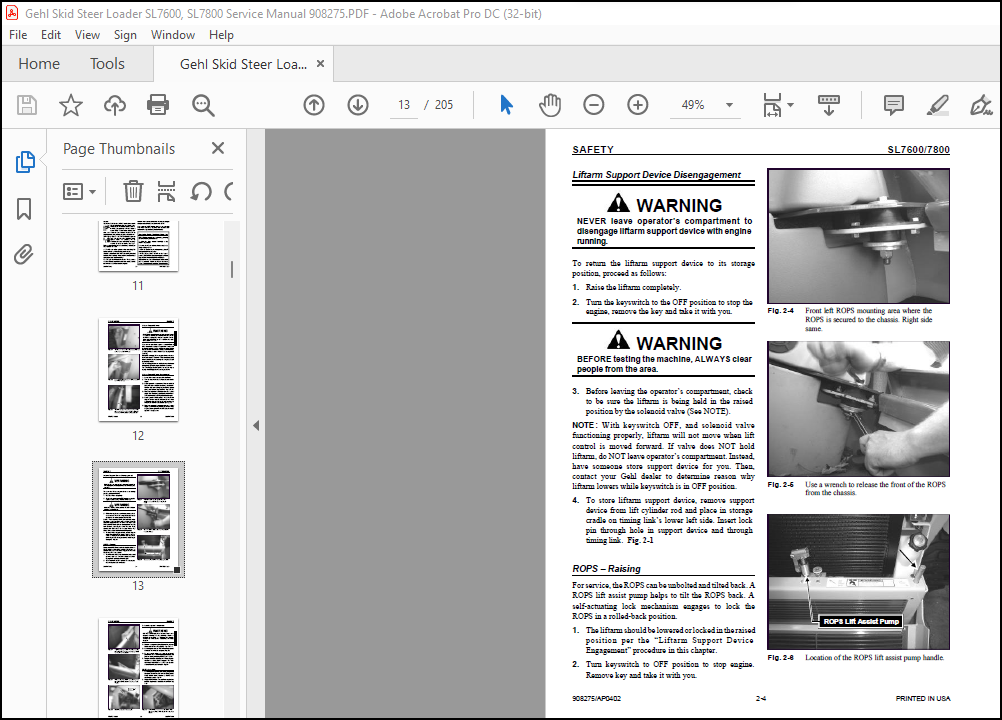Image resolution: width=1002 pixels, height=720 pixels.
Task: Click the total pages '205' text
Action: [444, 105]
